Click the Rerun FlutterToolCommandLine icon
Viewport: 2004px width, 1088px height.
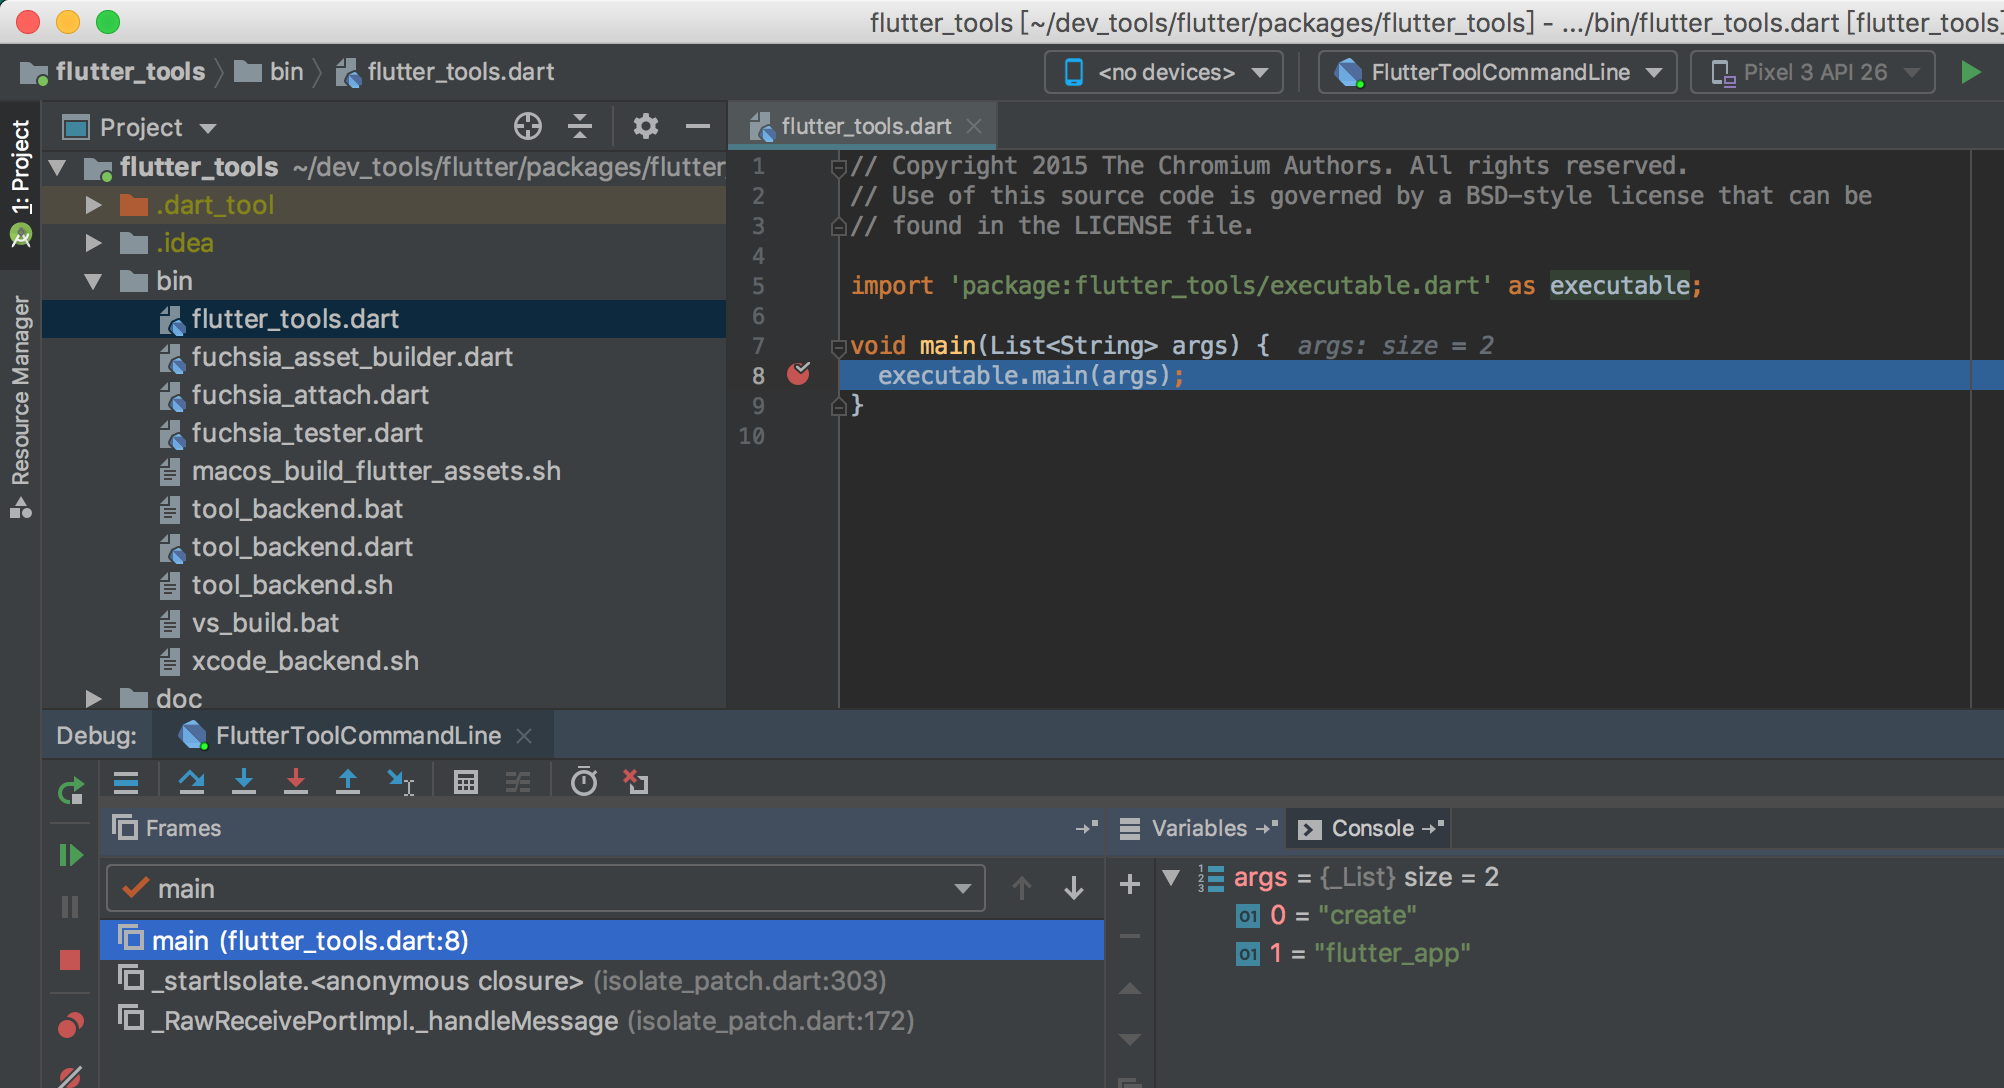point(70,792)
